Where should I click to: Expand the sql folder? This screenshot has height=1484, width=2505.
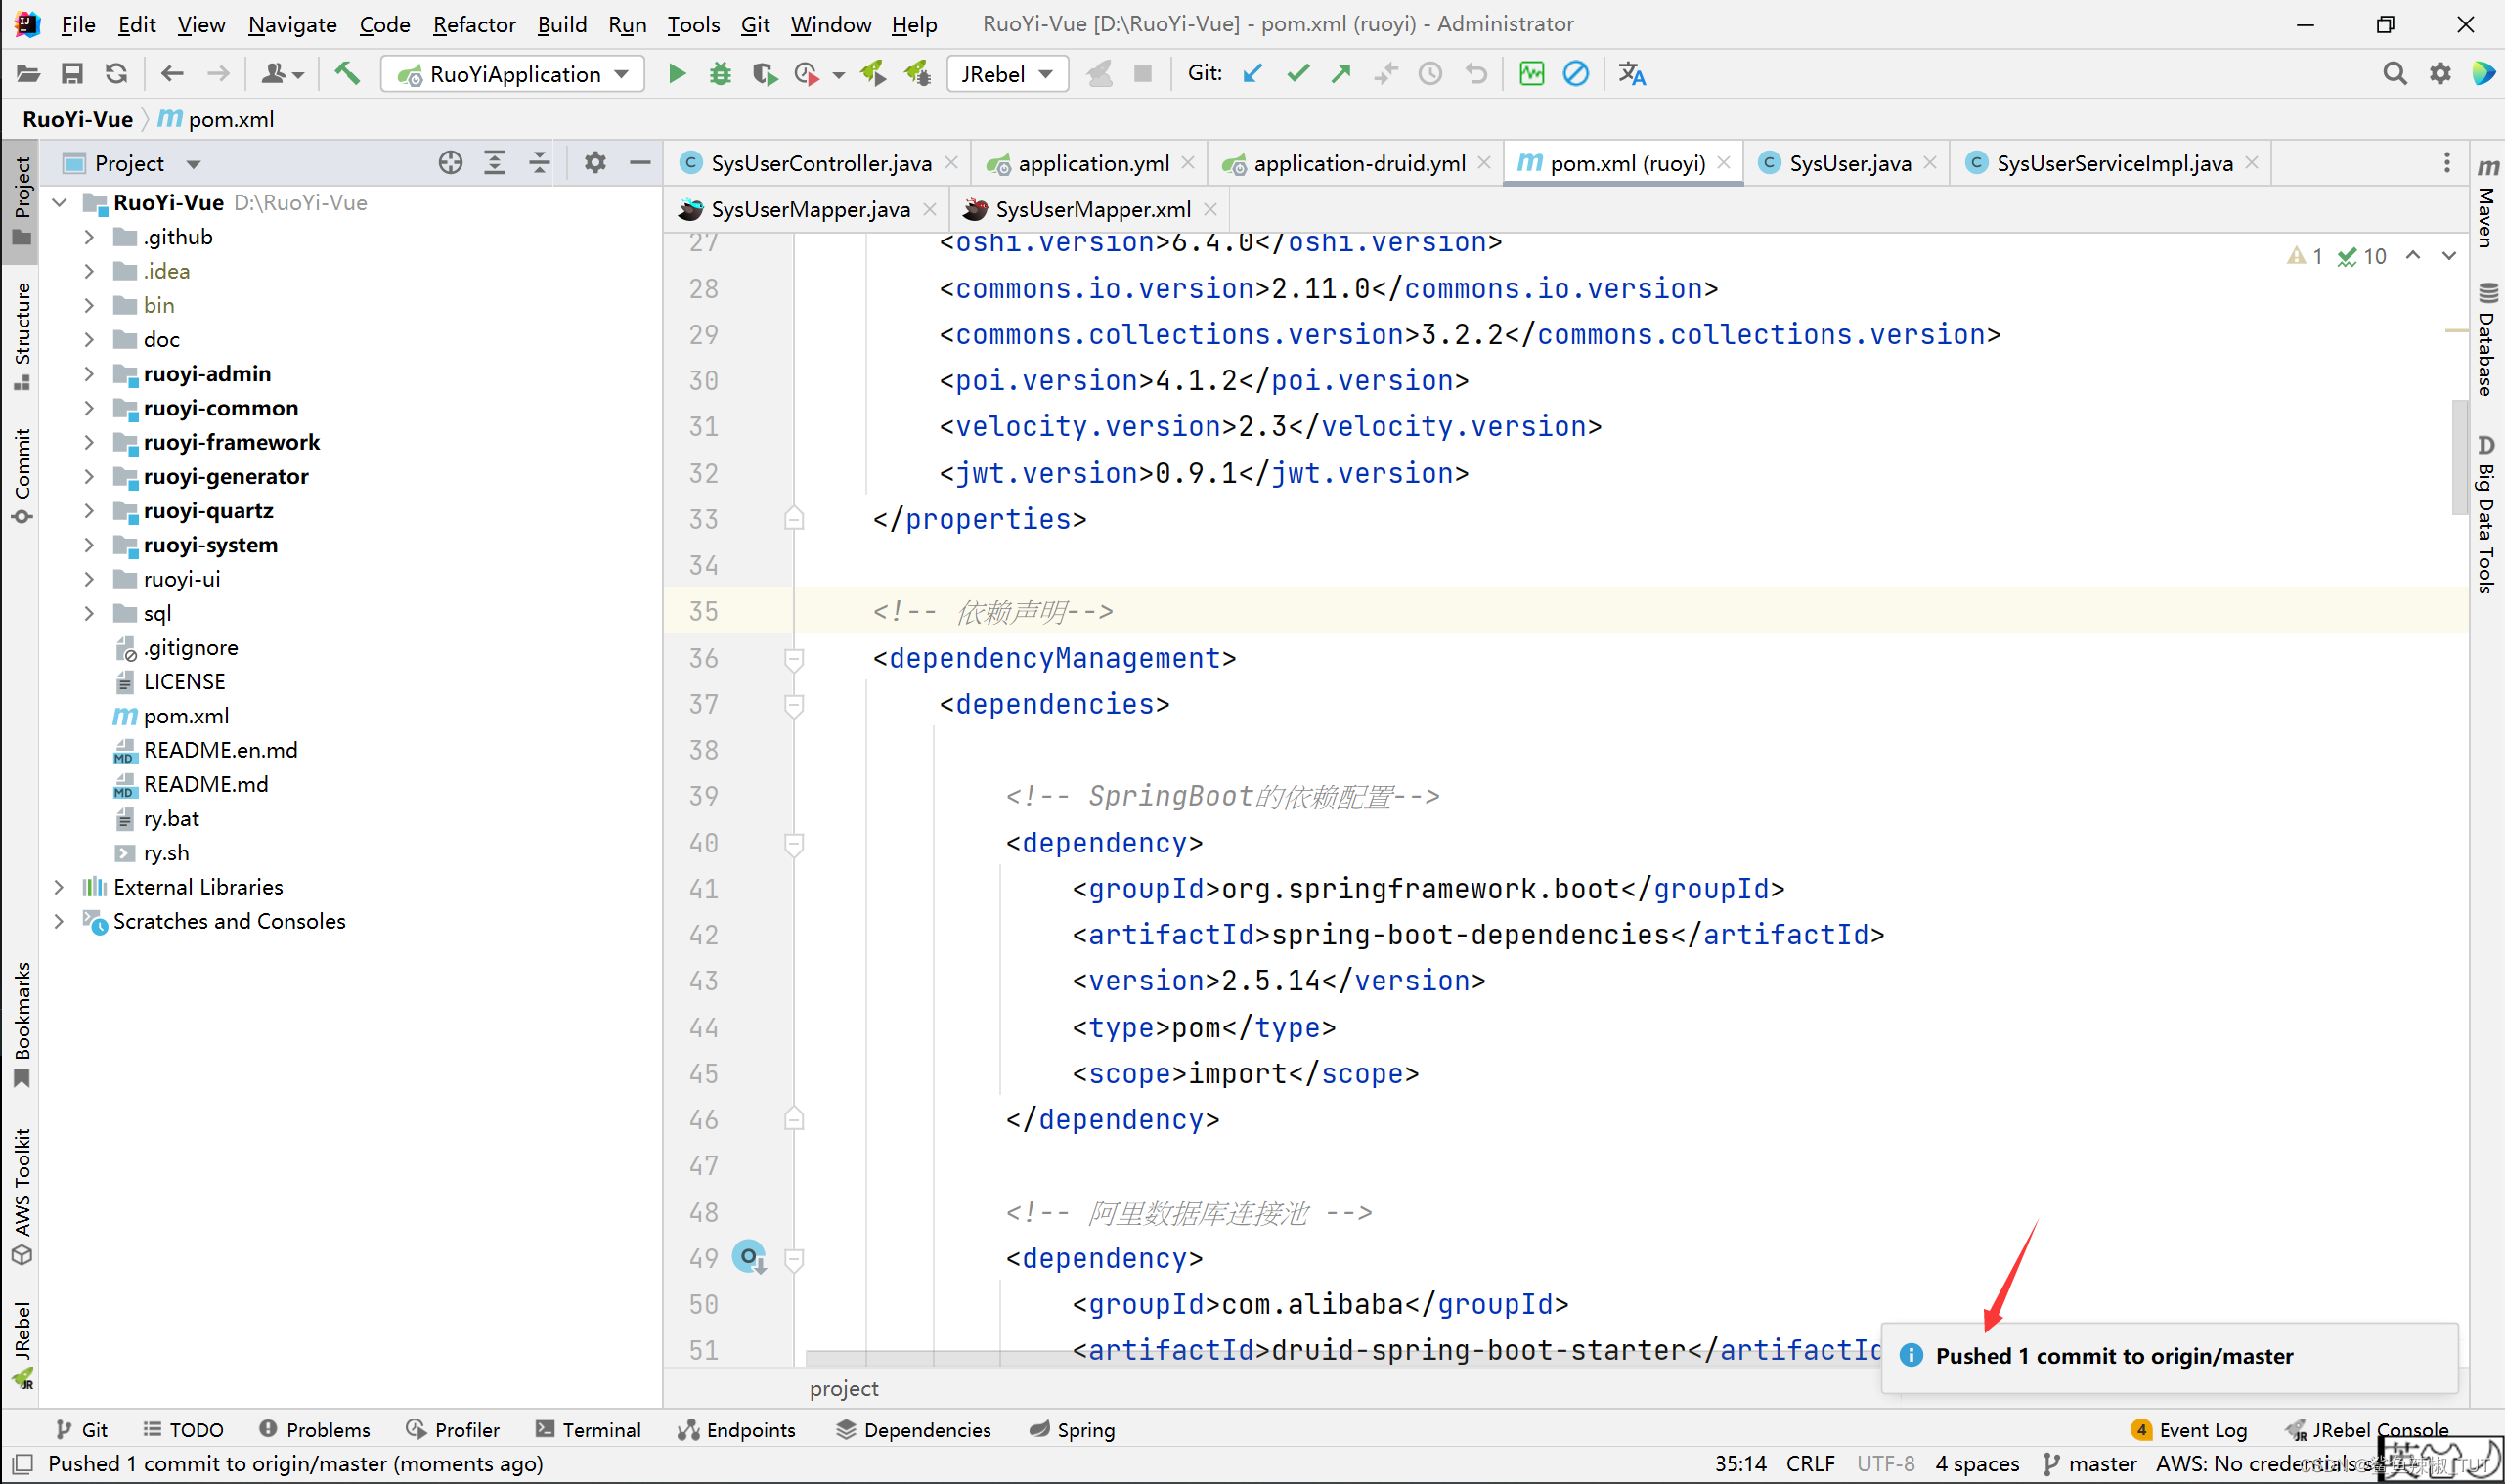[89, 613]
